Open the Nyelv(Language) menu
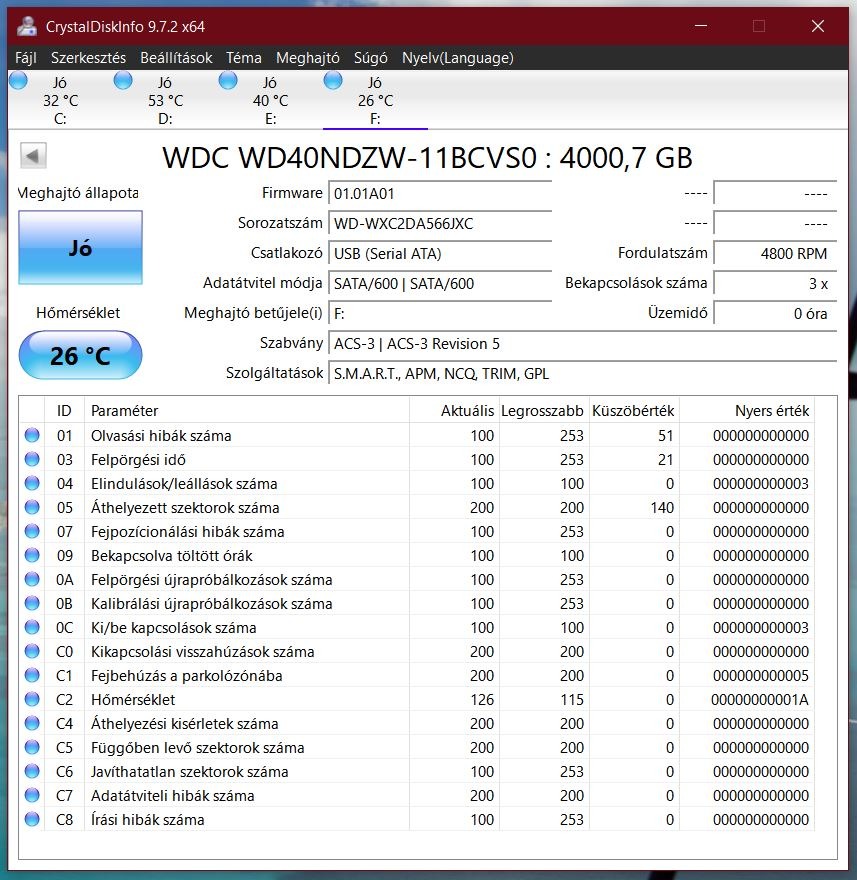The height and width of the screenshot is (880, 857). [457, 58]
